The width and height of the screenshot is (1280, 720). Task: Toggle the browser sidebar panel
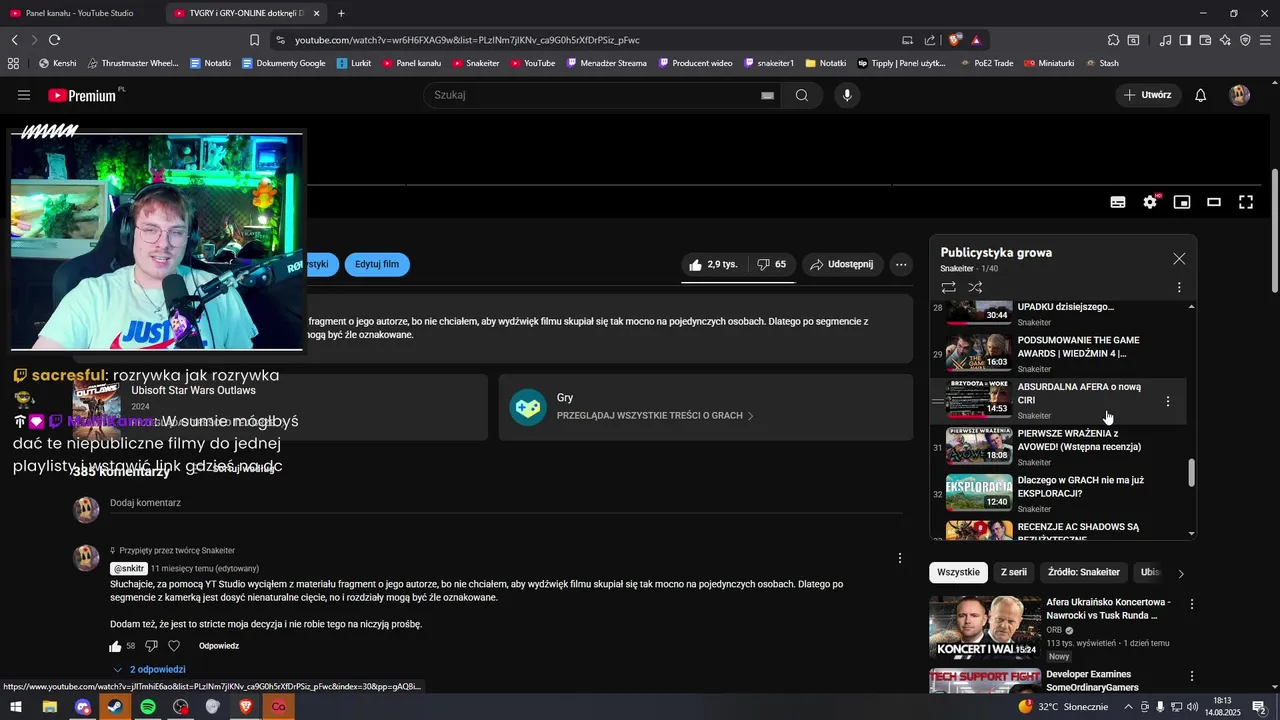1185,40
